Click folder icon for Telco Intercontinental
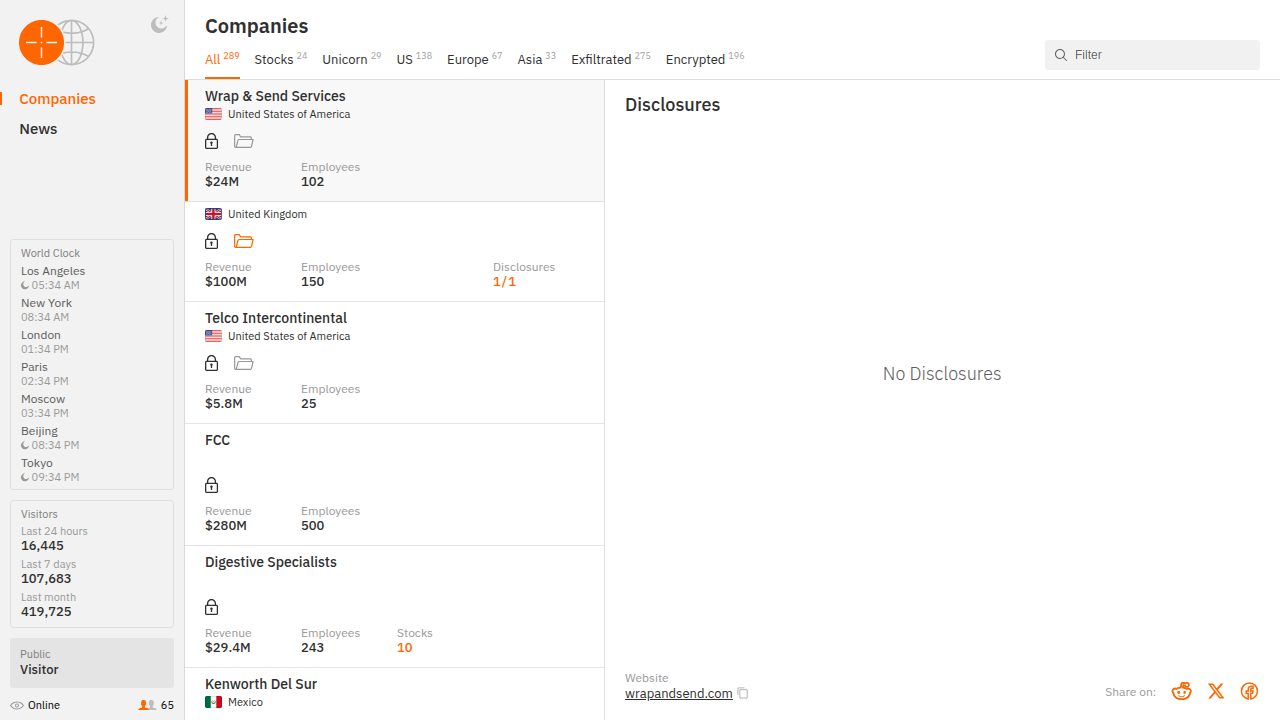This screenshot has width=1280, height=720. pyautogui.click(x=243, y=363)
